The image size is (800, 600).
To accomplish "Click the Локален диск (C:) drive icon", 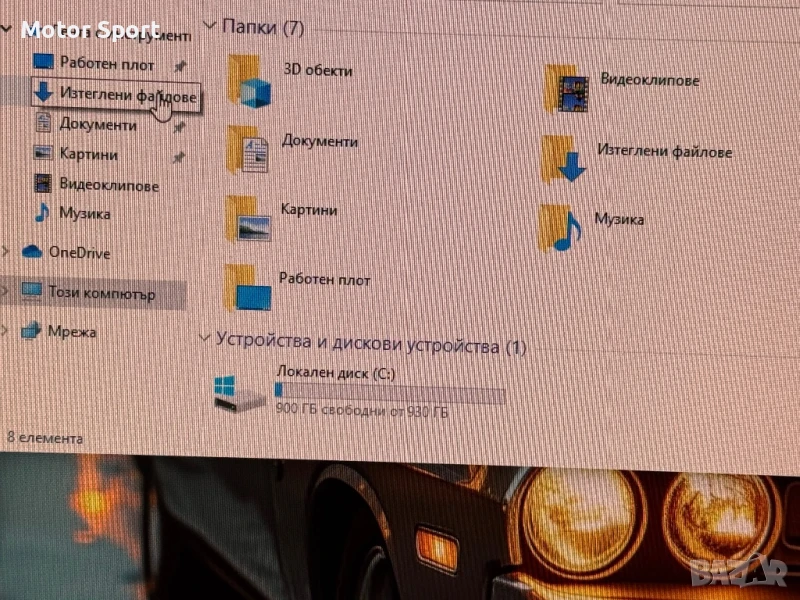I will tap(241, 392).
